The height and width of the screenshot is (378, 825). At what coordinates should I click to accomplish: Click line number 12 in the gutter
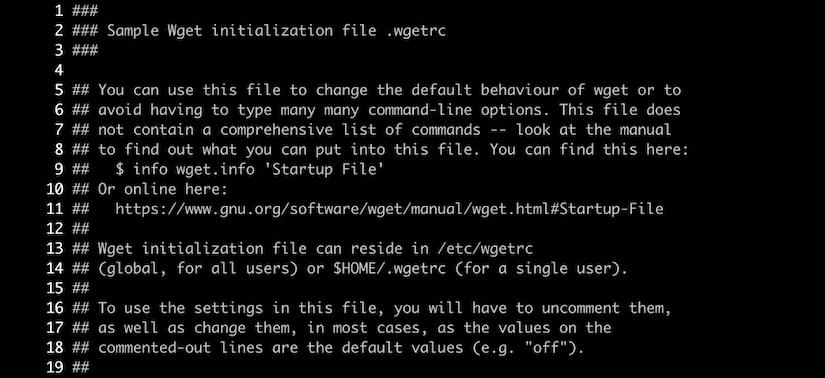pos(54,228)
